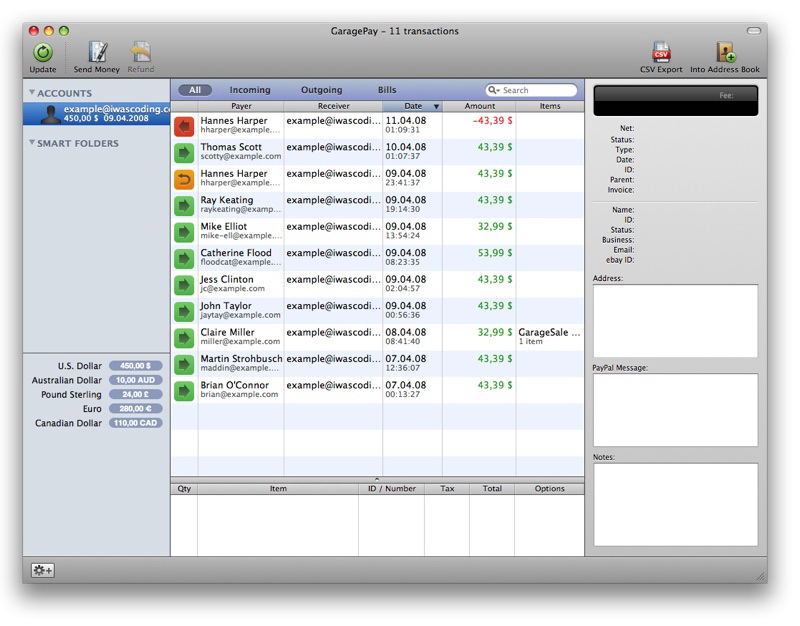Viewport: 800px width, 626px height.
Task: Click the Update toolbar icon
Action: pyautogui.click(x=43, y=53)
